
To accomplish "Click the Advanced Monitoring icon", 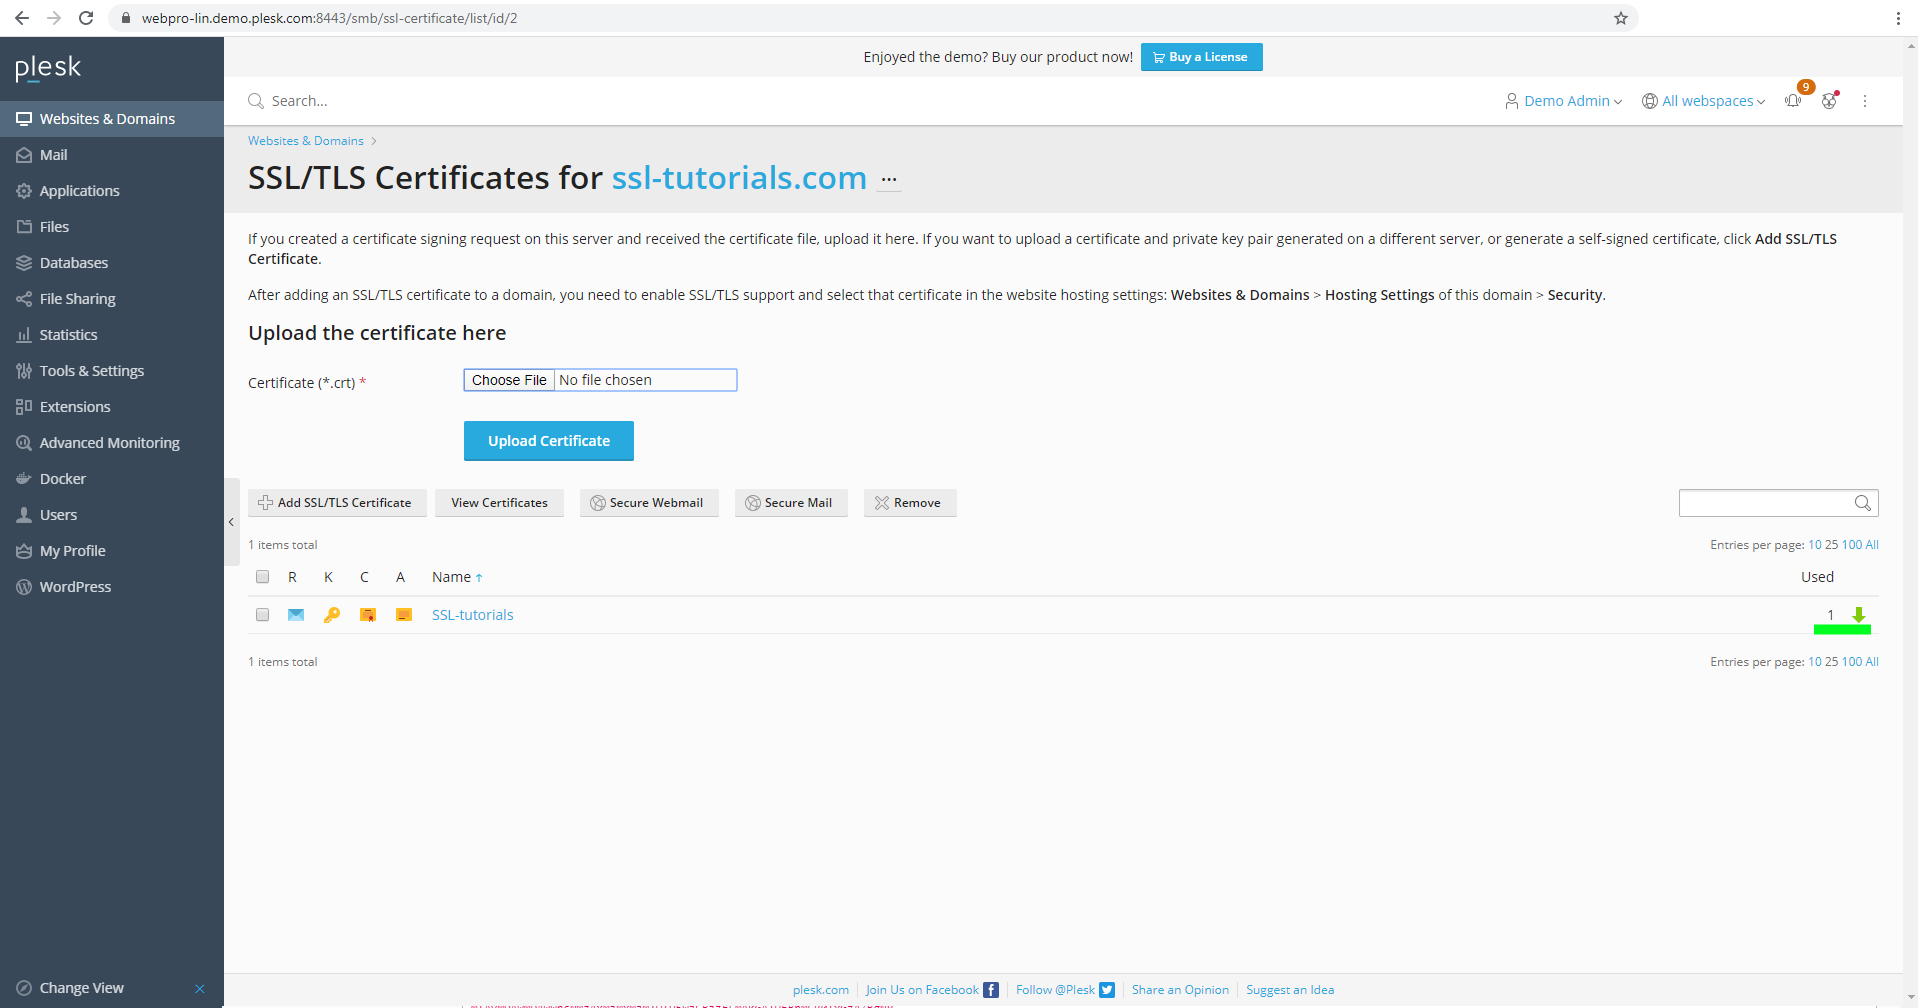I will pyautogui.click(x=24, y=443).
